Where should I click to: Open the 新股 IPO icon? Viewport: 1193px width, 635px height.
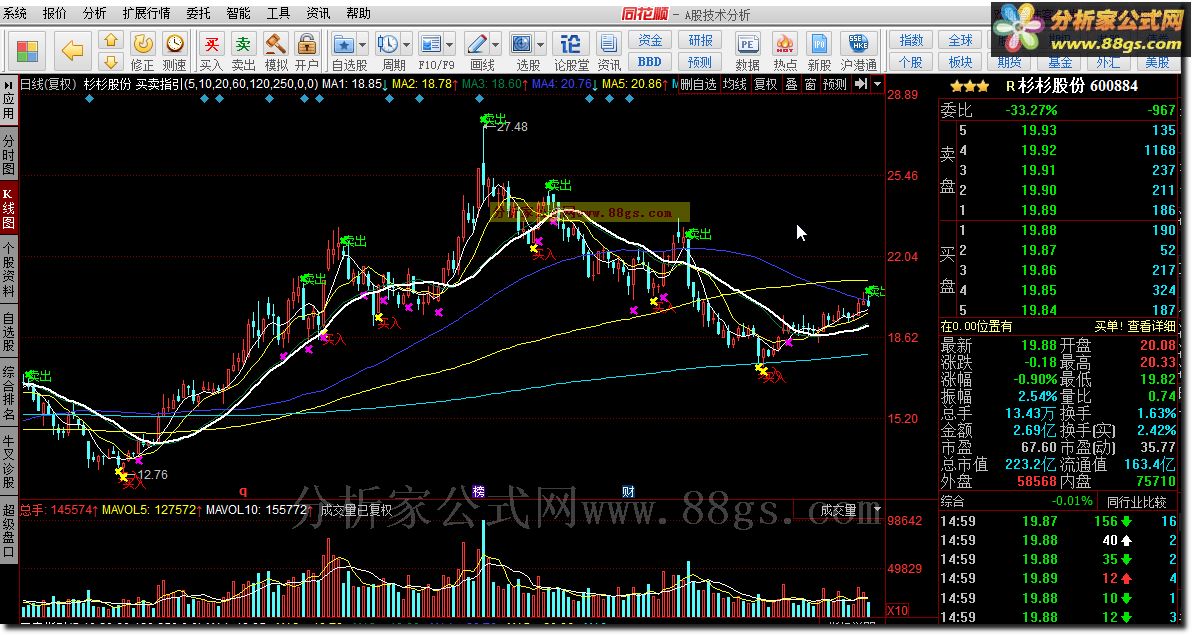coord(819,50)
